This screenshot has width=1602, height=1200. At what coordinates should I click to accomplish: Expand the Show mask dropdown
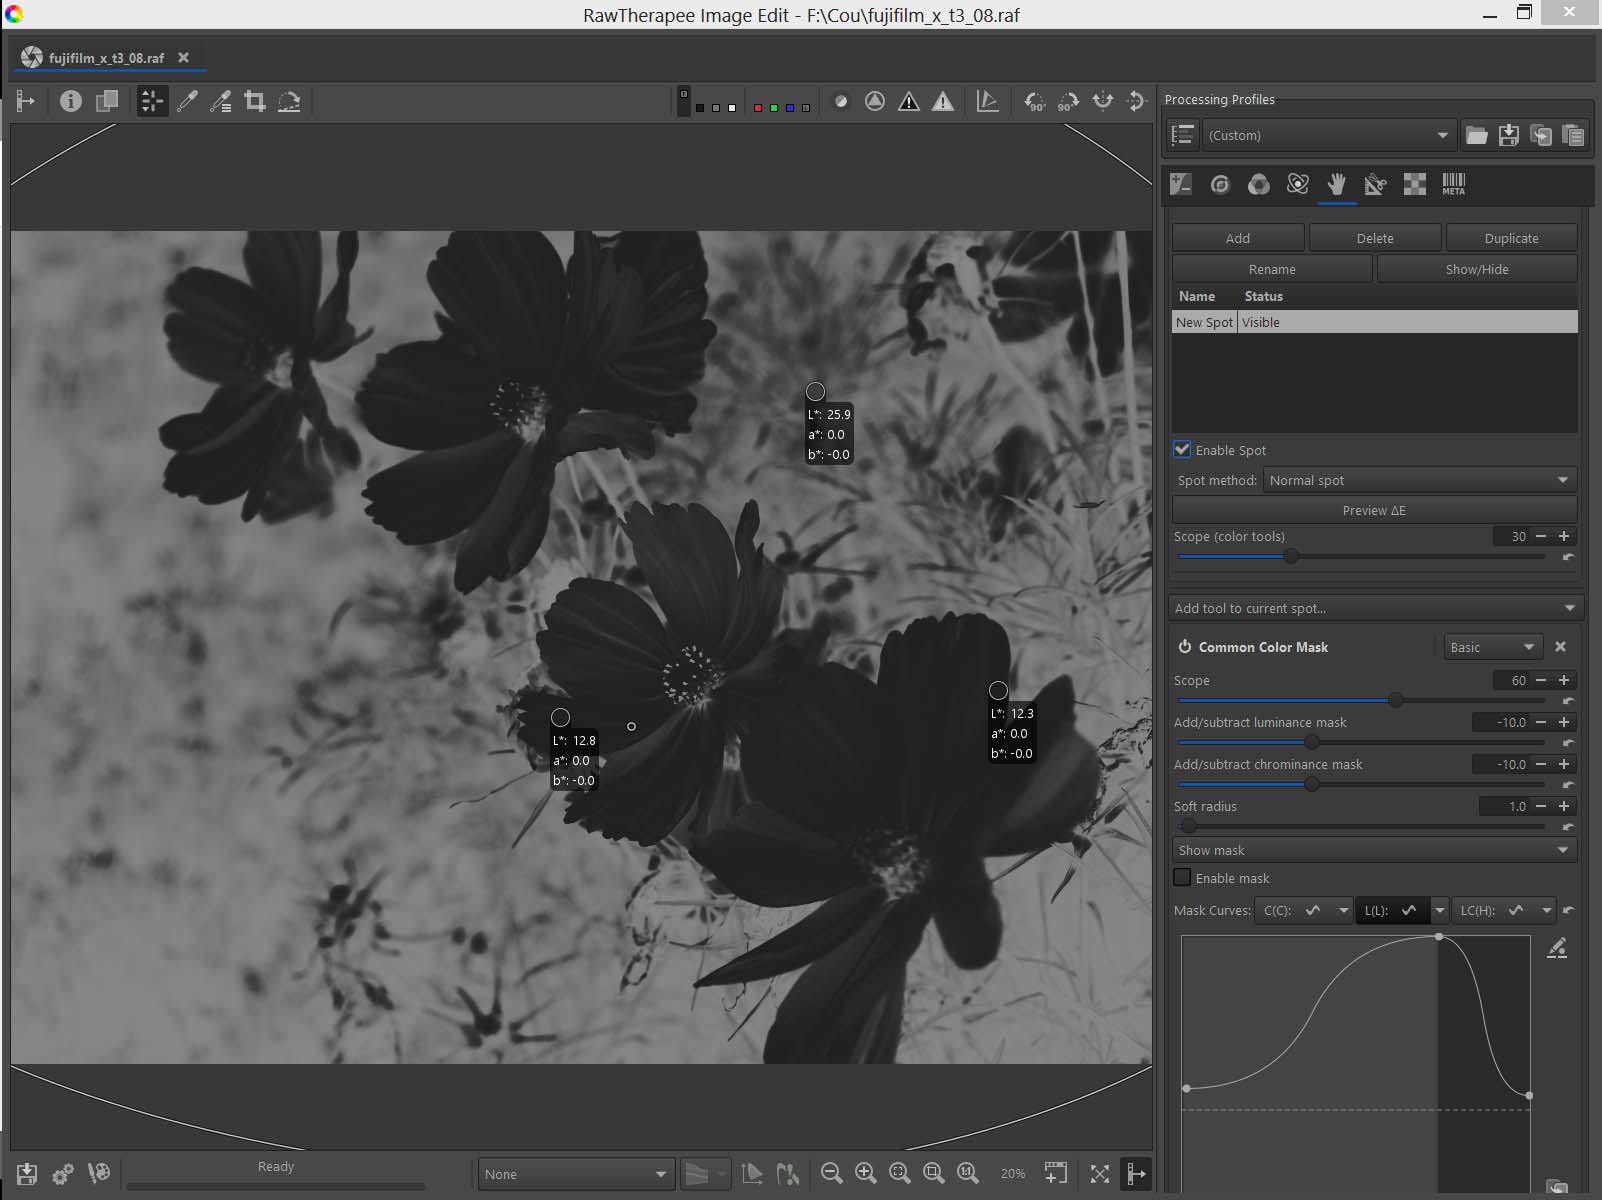1374,851
